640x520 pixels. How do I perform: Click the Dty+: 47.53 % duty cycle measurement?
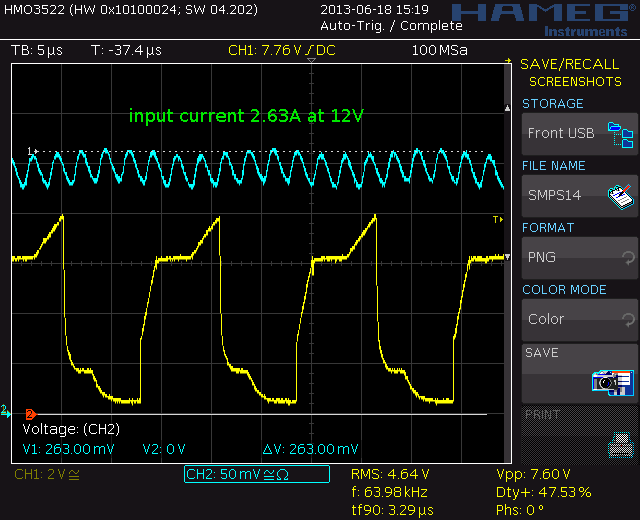[544, 492]
